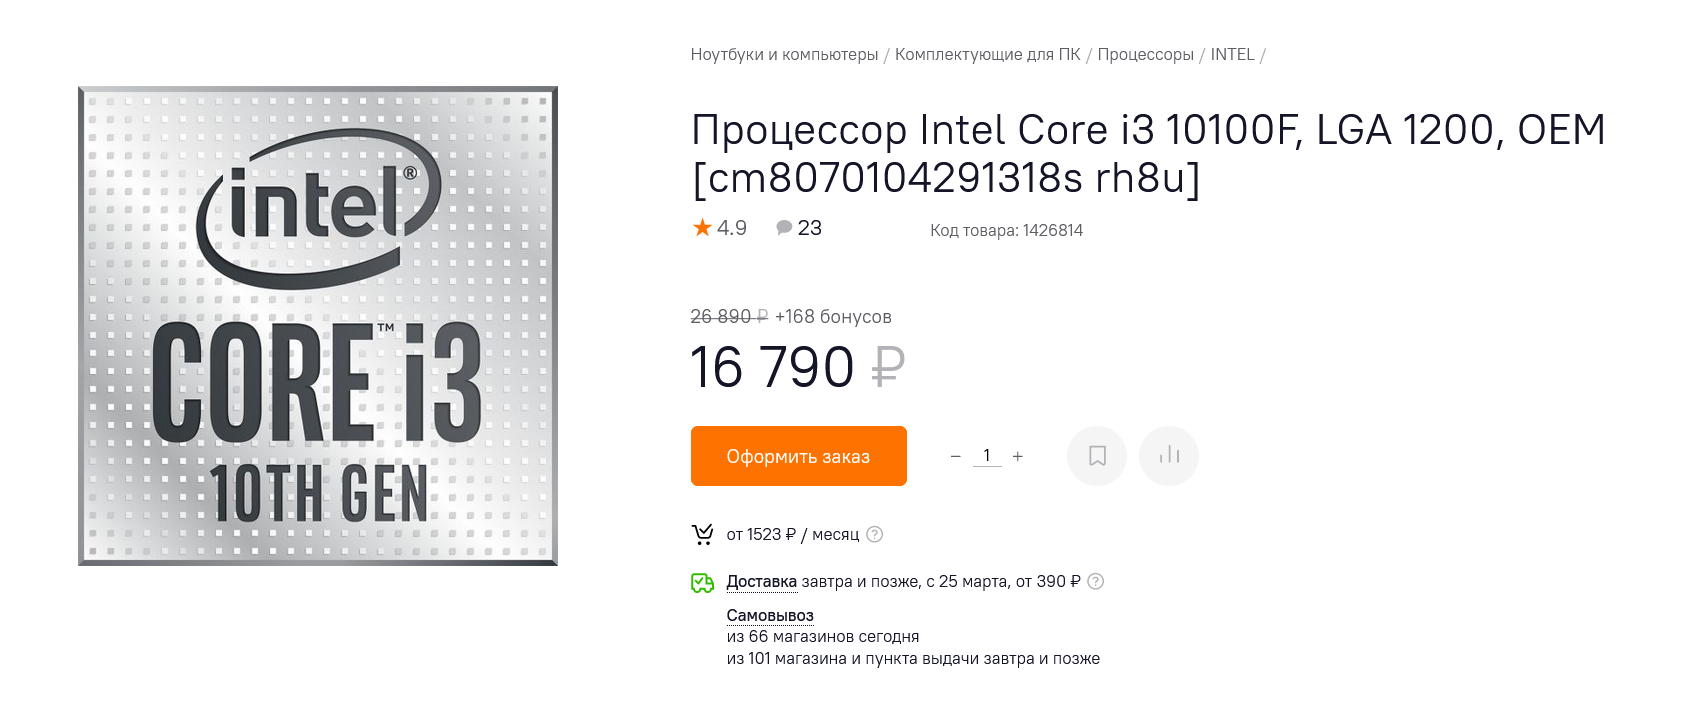Click the quantity input field
Viewport: 1705px width, 704px height.
[987, 456]
